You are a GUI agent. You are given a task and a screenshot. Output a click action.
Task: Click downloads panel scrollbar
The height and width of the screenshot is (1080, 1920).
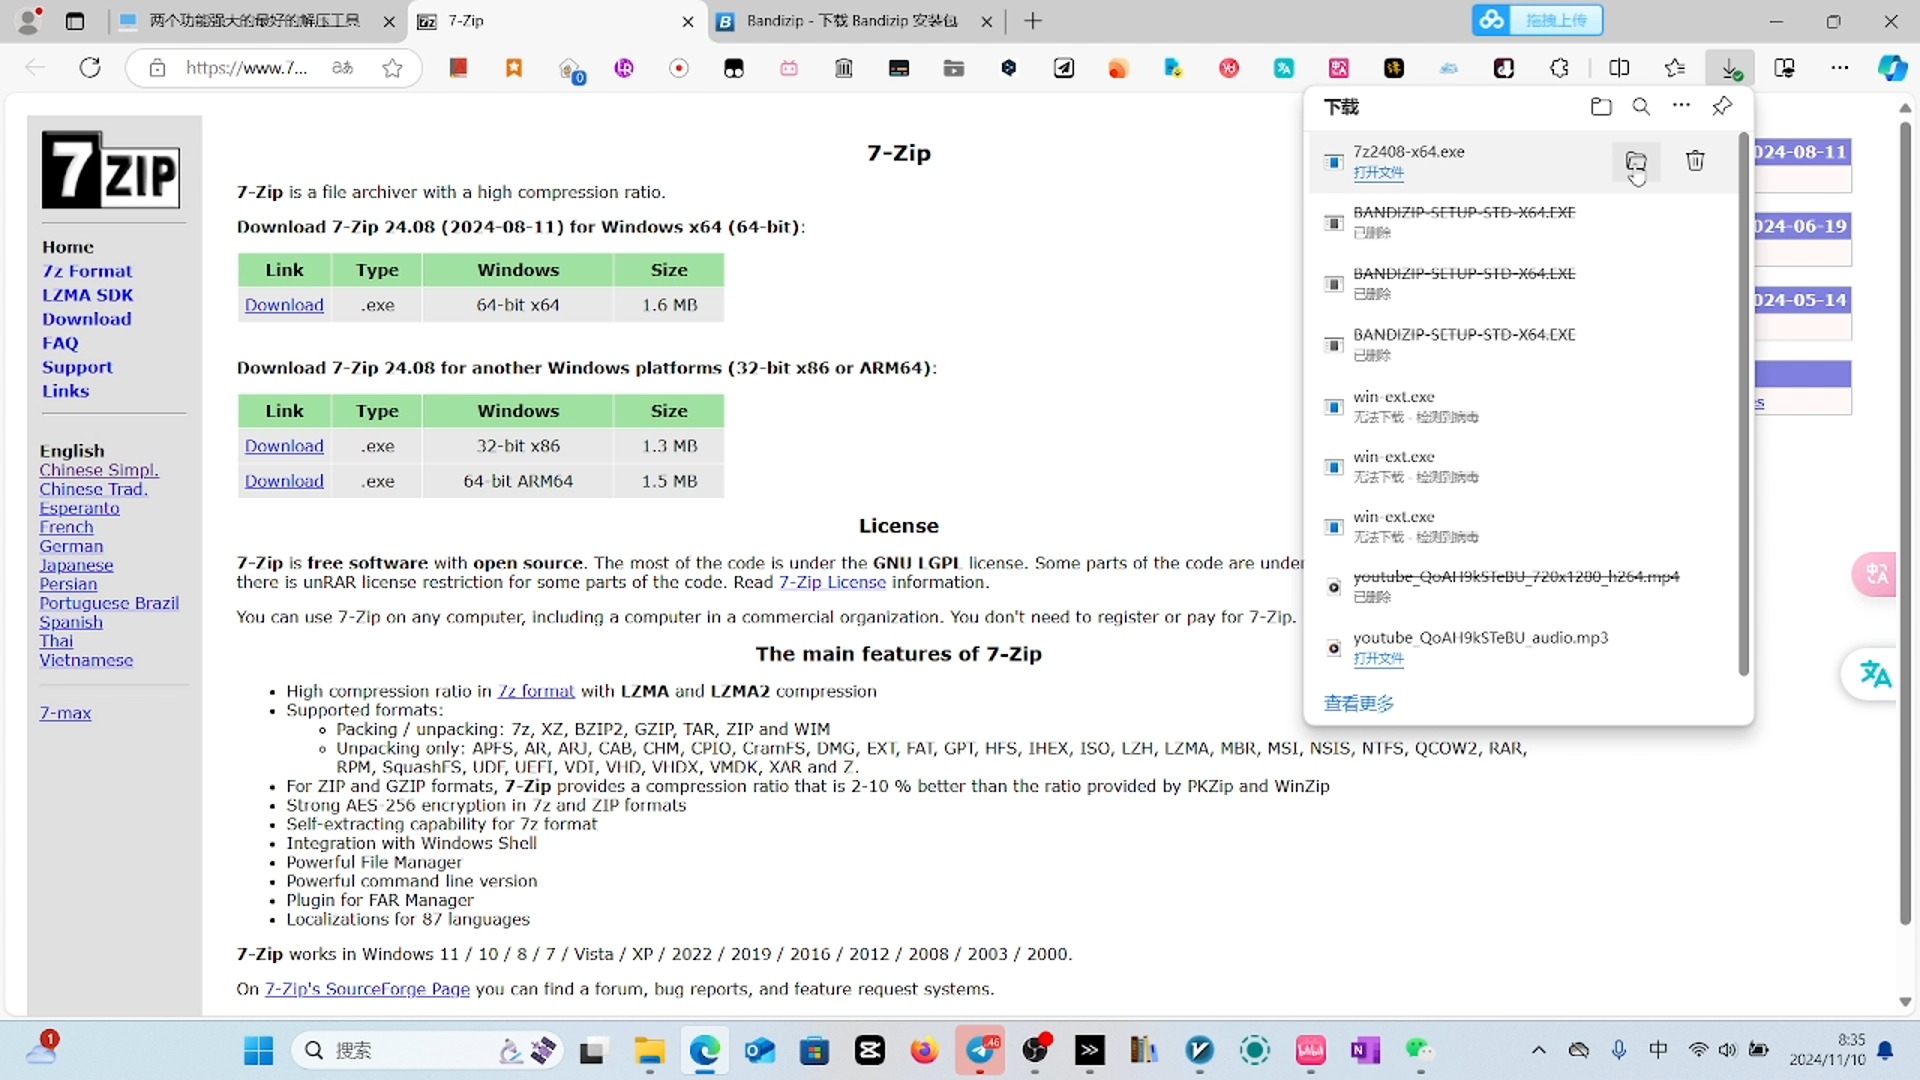1743,405
